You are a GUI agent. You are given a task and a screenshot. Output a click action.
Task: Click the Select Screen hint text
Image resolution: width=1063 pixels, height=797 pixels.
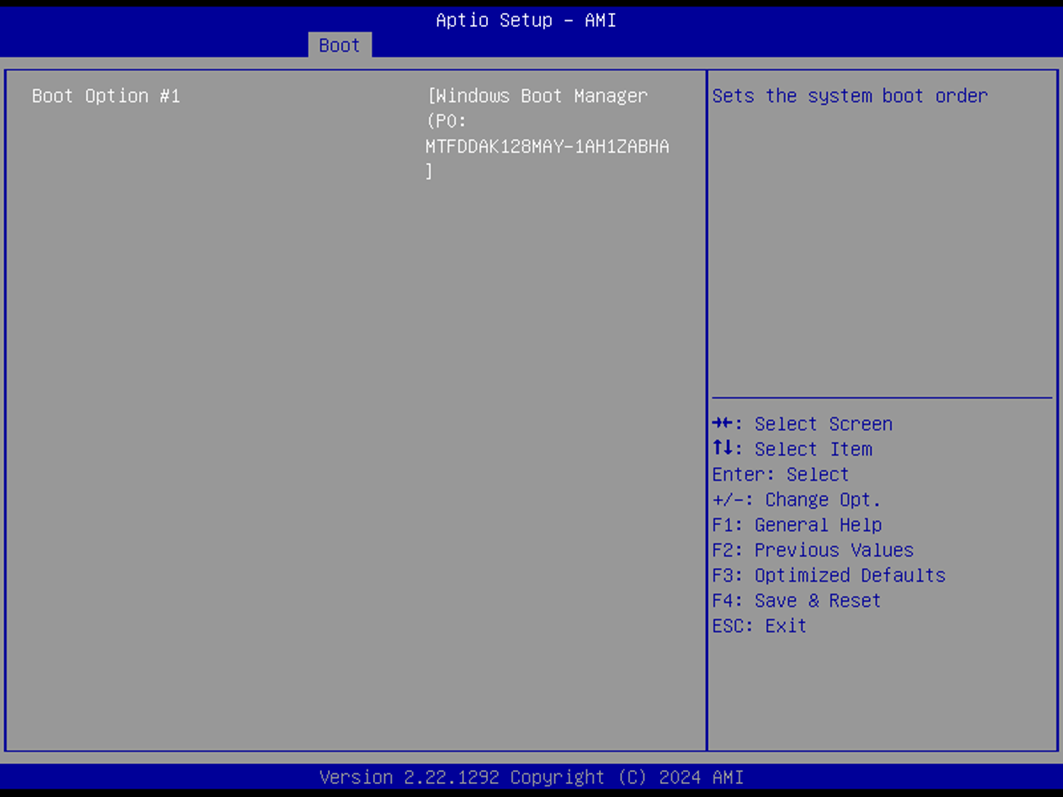pos(823,424)
